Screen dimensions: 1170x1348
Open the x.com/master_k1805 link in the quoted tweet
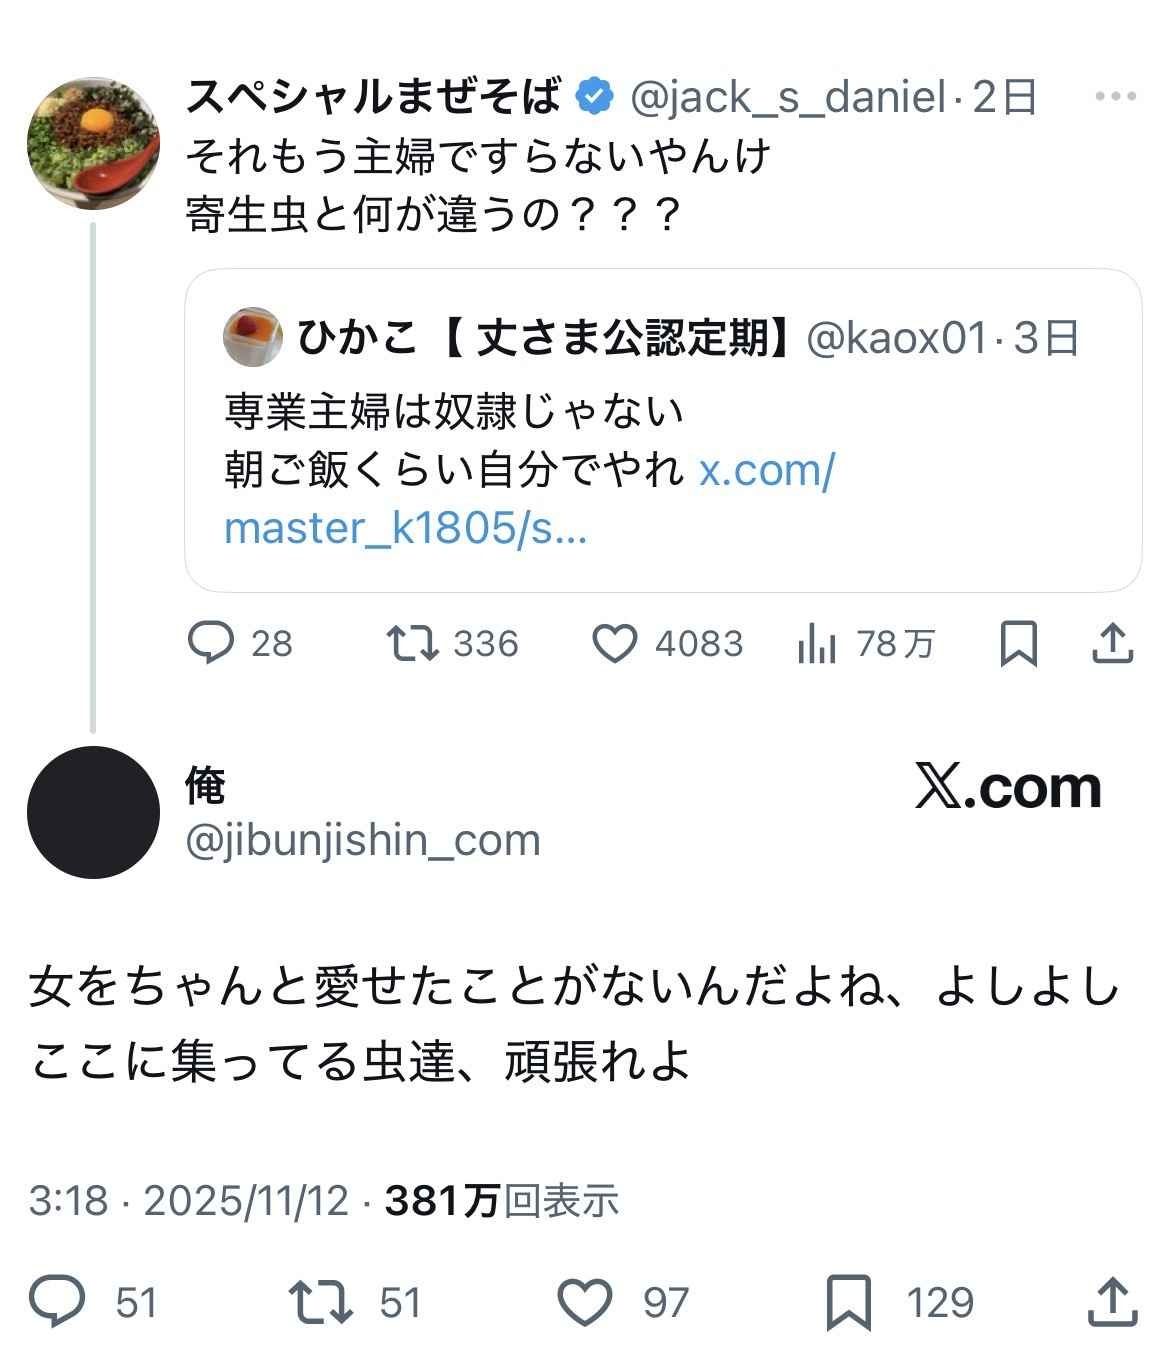[530, 499]
